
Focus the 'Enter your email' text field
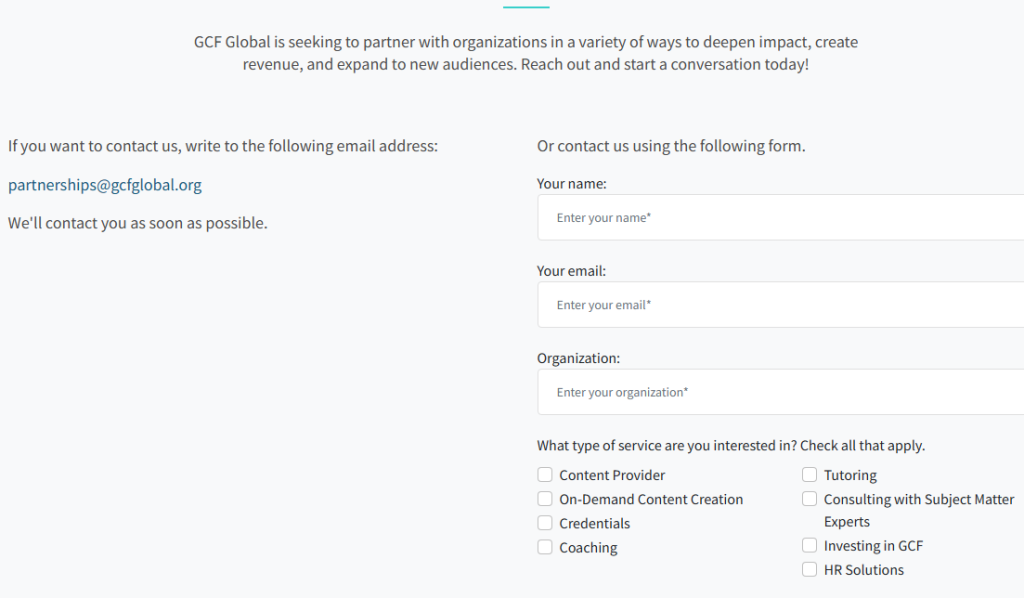click(780, 305)
